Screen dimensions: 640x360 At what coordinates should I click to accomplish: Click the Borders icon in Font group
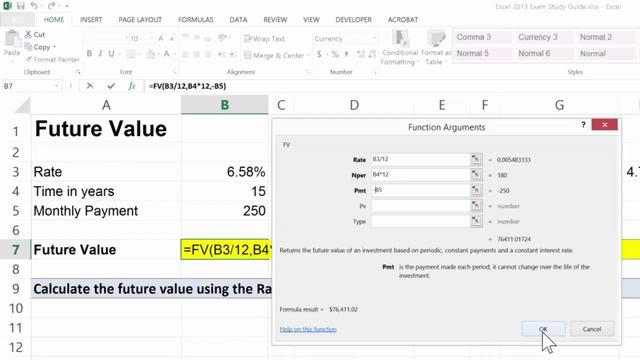point(131,54)
